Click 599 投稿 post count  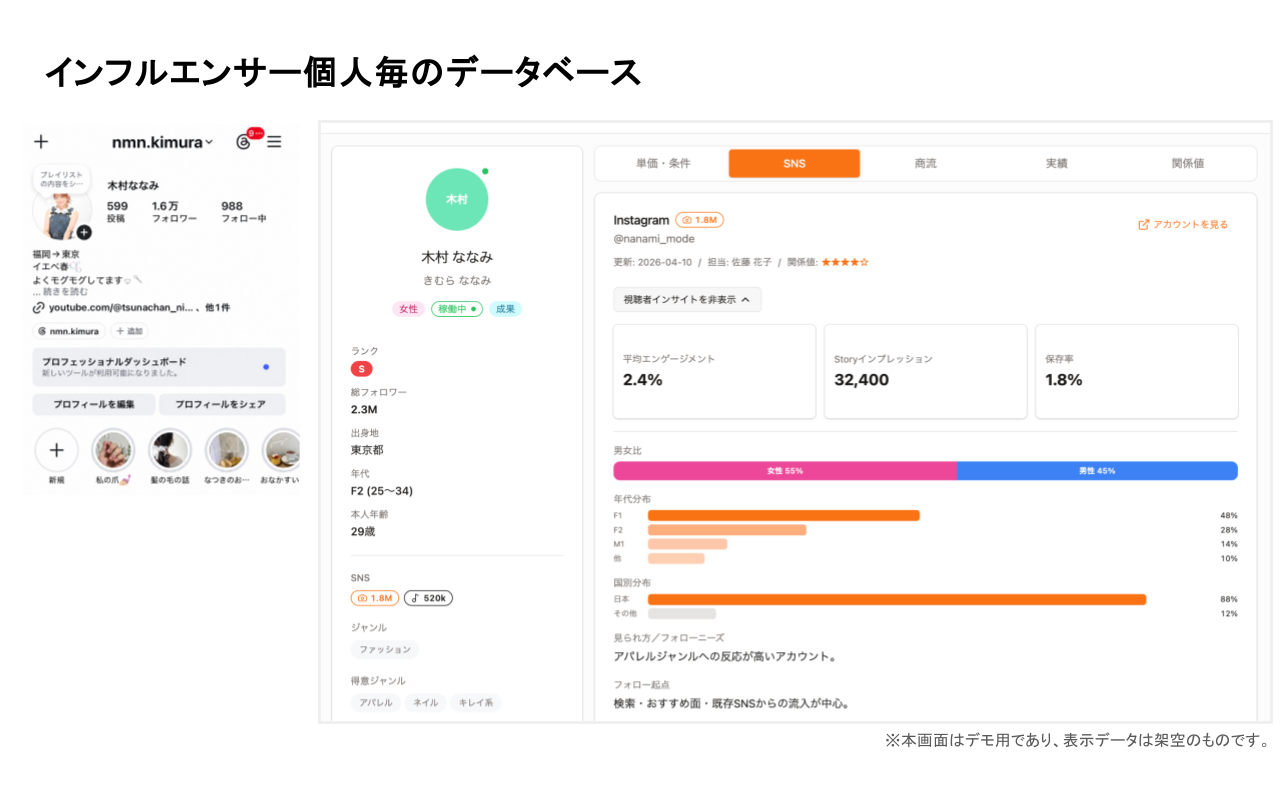117,212
